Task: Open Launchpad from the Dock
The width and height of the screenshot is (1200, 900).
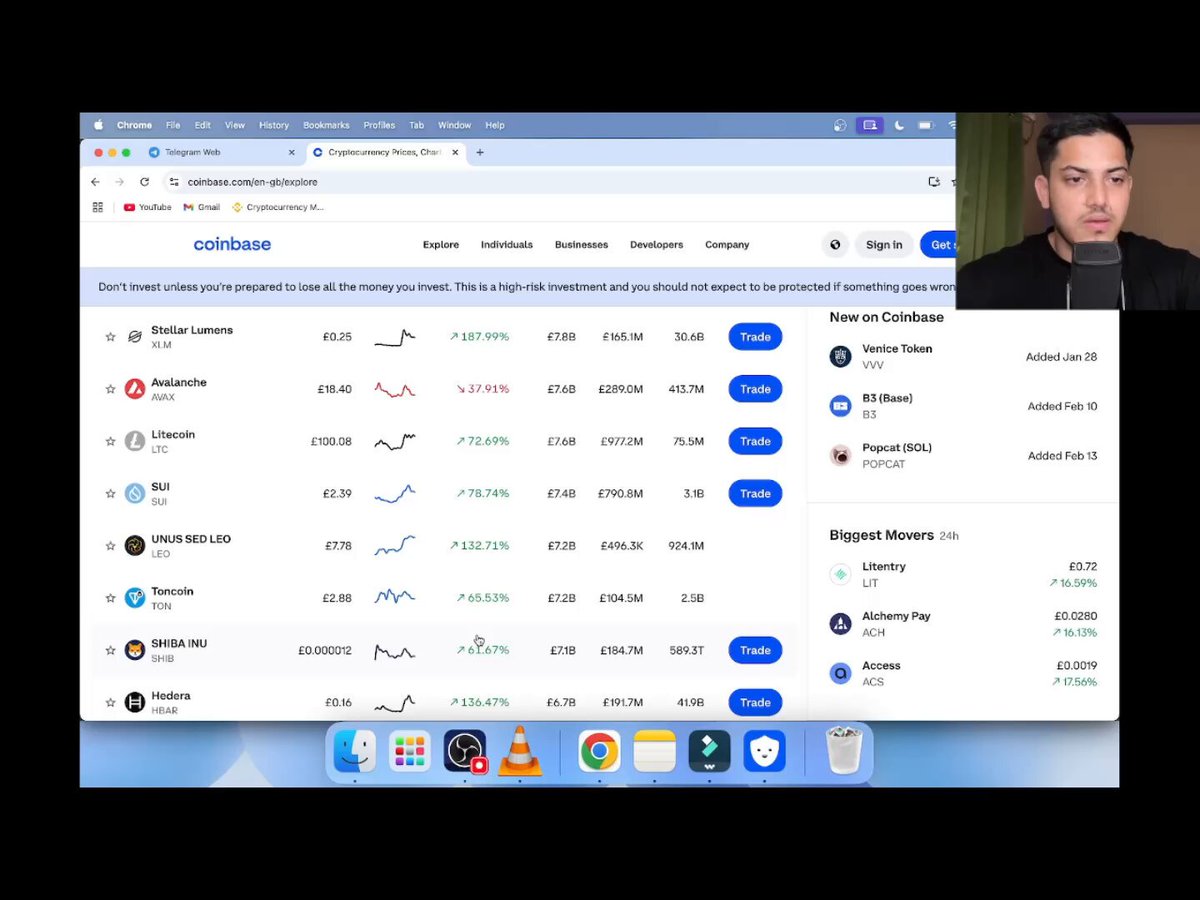Action: pyautogui.click(x=409, y=751)
